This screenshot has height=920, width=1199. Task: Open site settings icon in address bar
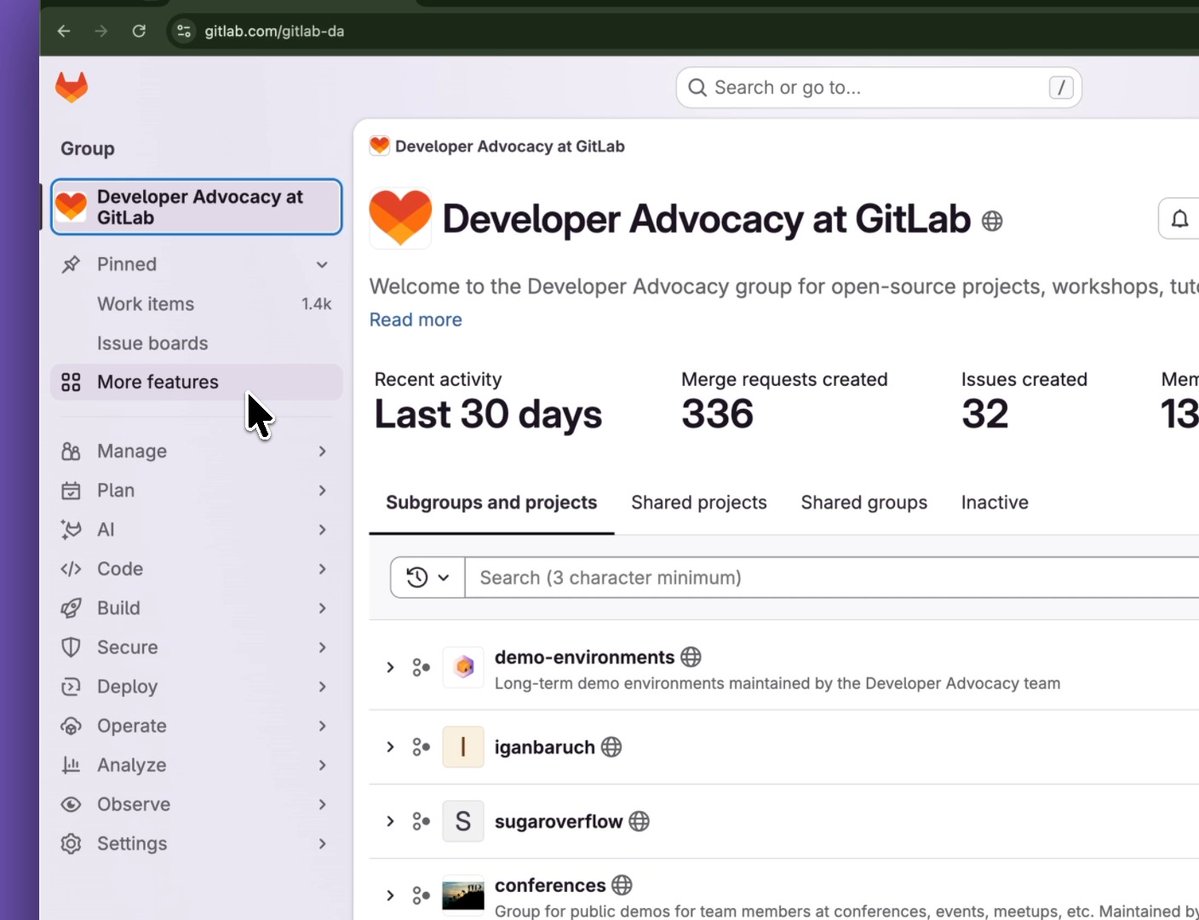184,31
